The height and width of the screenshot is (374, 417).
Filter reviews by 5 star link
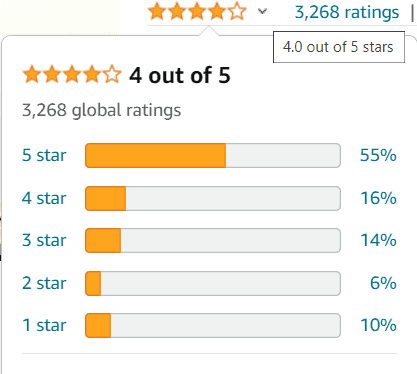click(44, 155)
